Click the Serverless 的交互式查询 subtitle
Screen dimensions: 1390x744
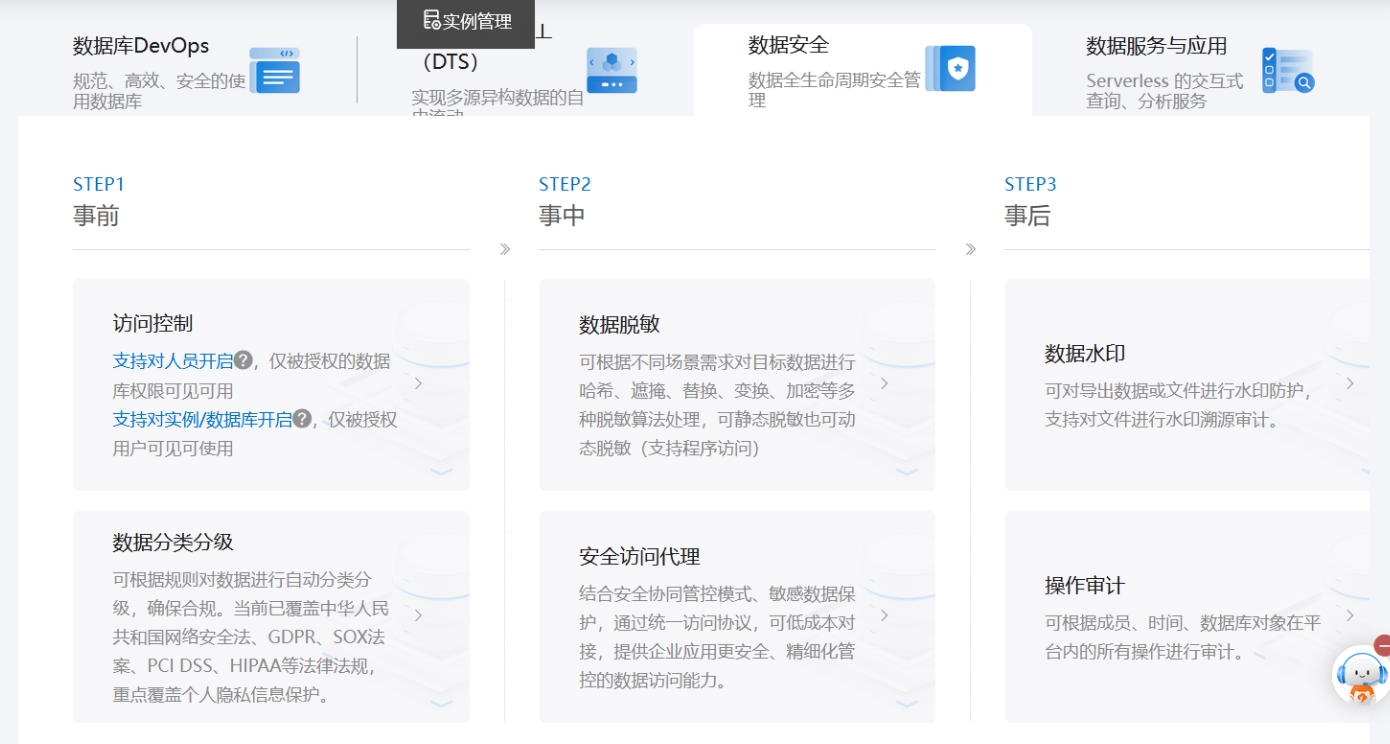tap(1165, 91)
